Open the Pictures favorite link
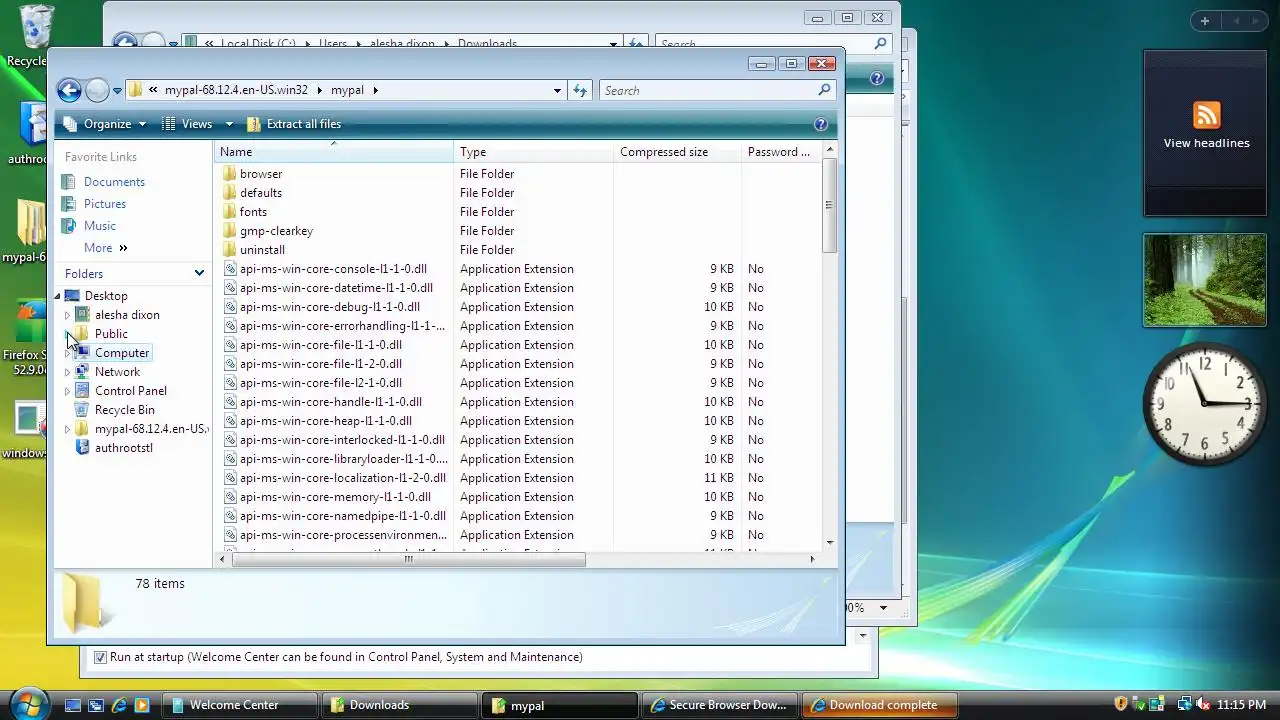The image size is (1280, 720). tap(105, 204)
